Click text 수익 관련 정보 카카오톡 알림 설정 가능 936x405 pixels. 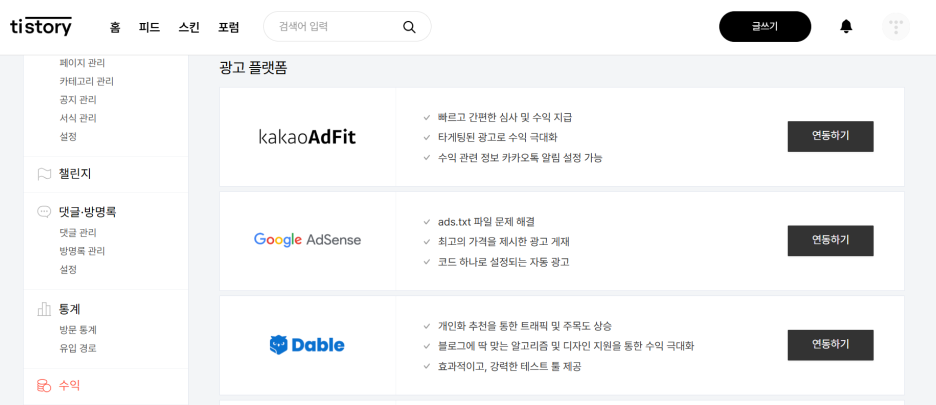coord(520,158)
